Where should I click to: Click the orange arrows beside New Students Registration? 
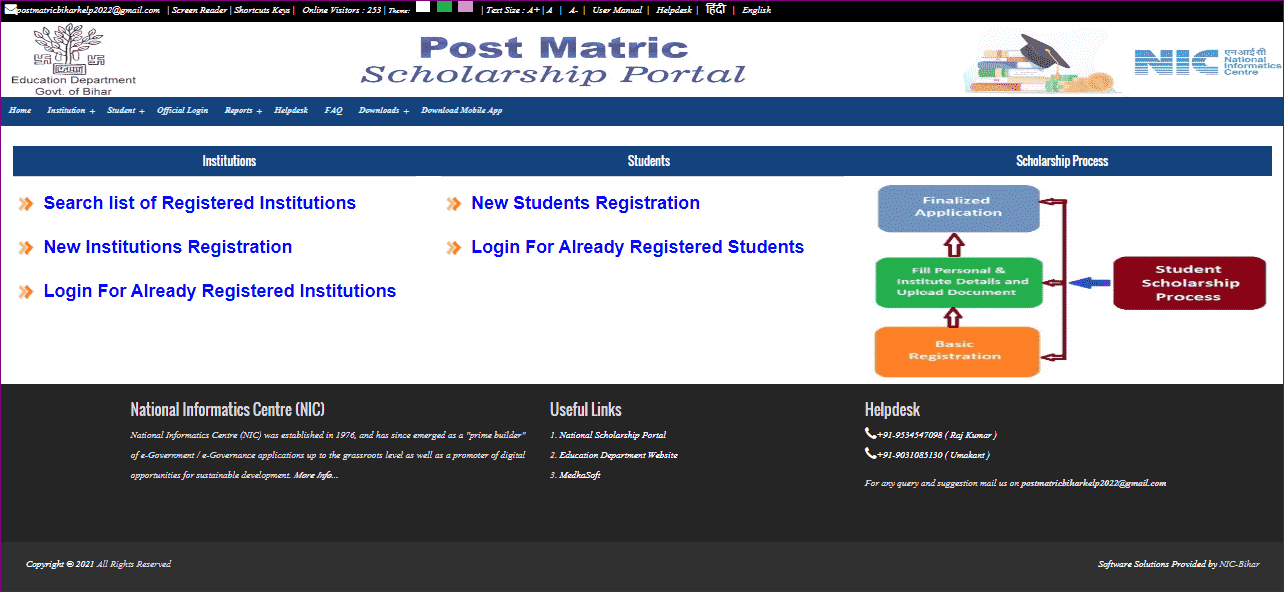click(x=453, y=203)
